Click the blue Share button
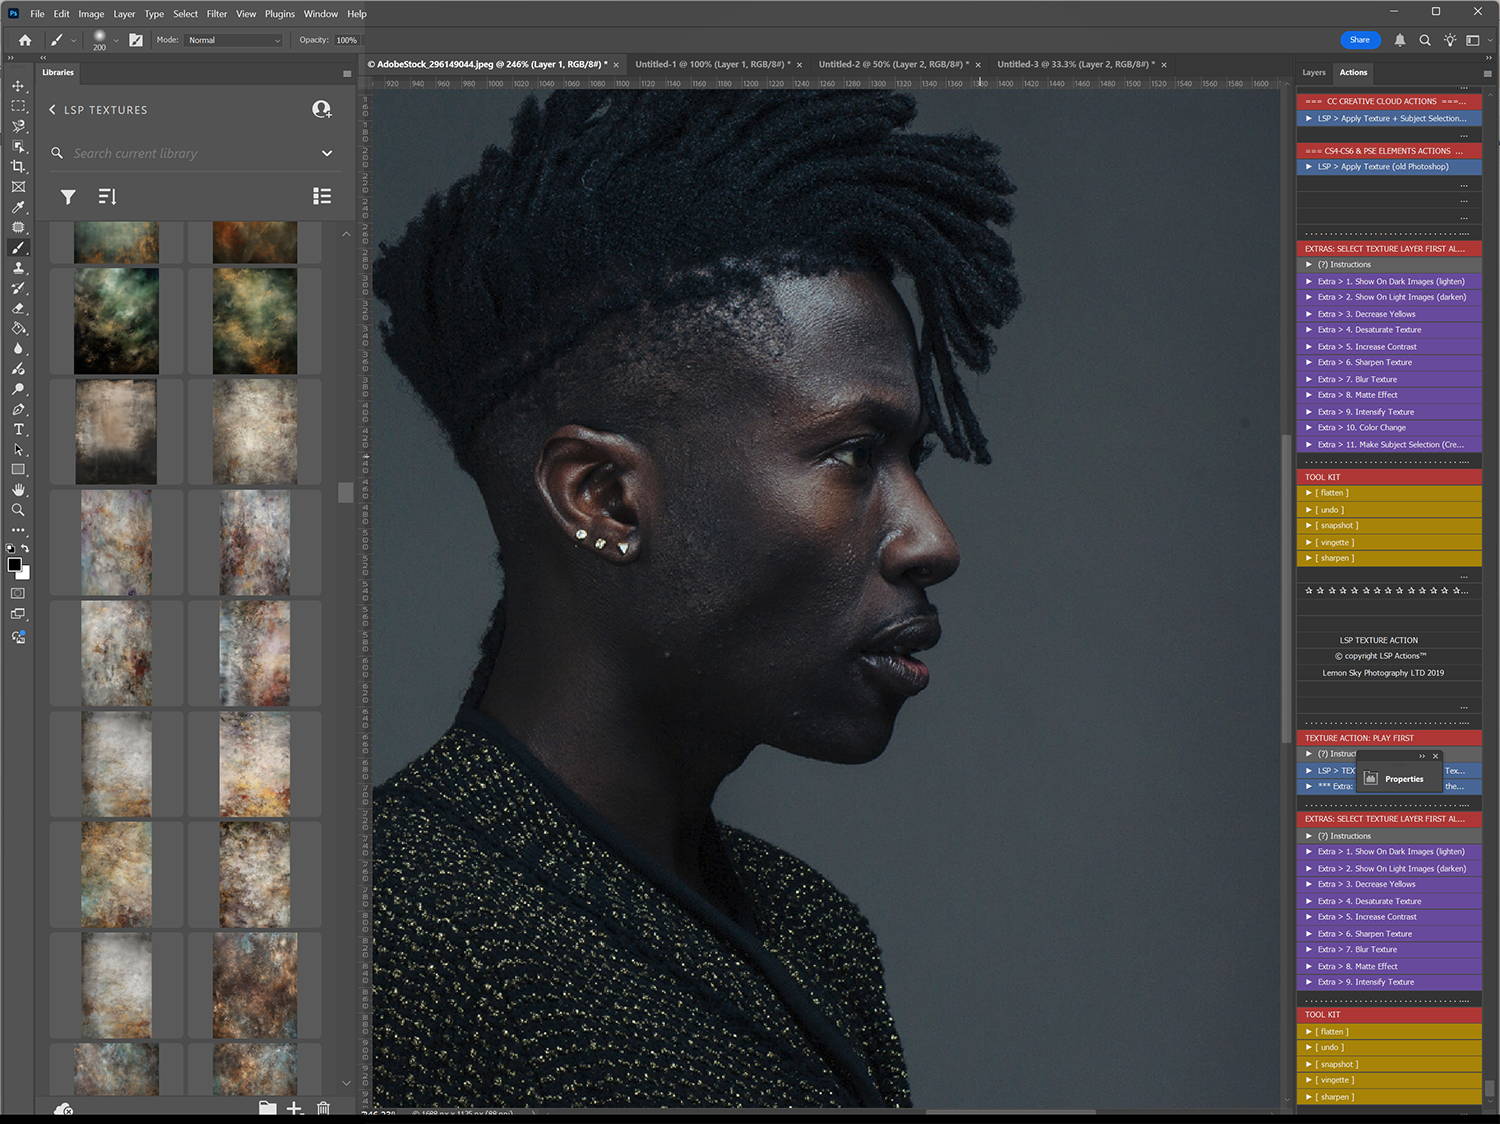Screen dimensions: 1500x1124 pos(1359,40)
